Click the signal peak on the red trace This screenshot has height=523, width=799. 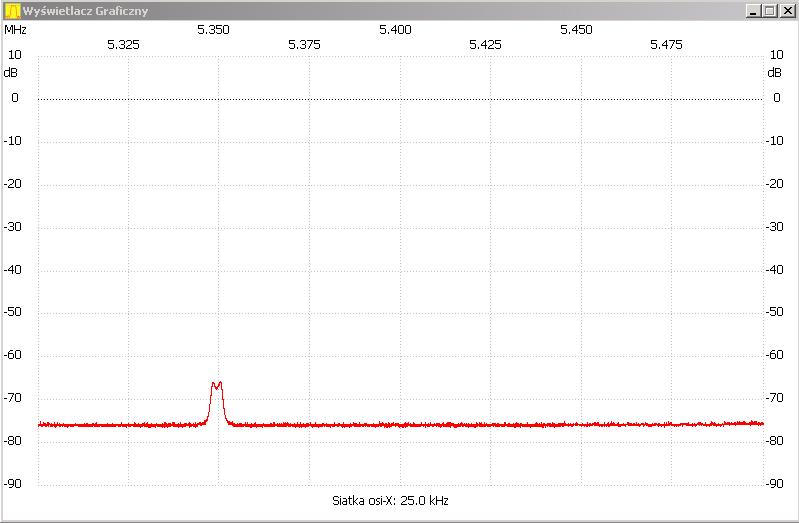click(x=216, y=383)
